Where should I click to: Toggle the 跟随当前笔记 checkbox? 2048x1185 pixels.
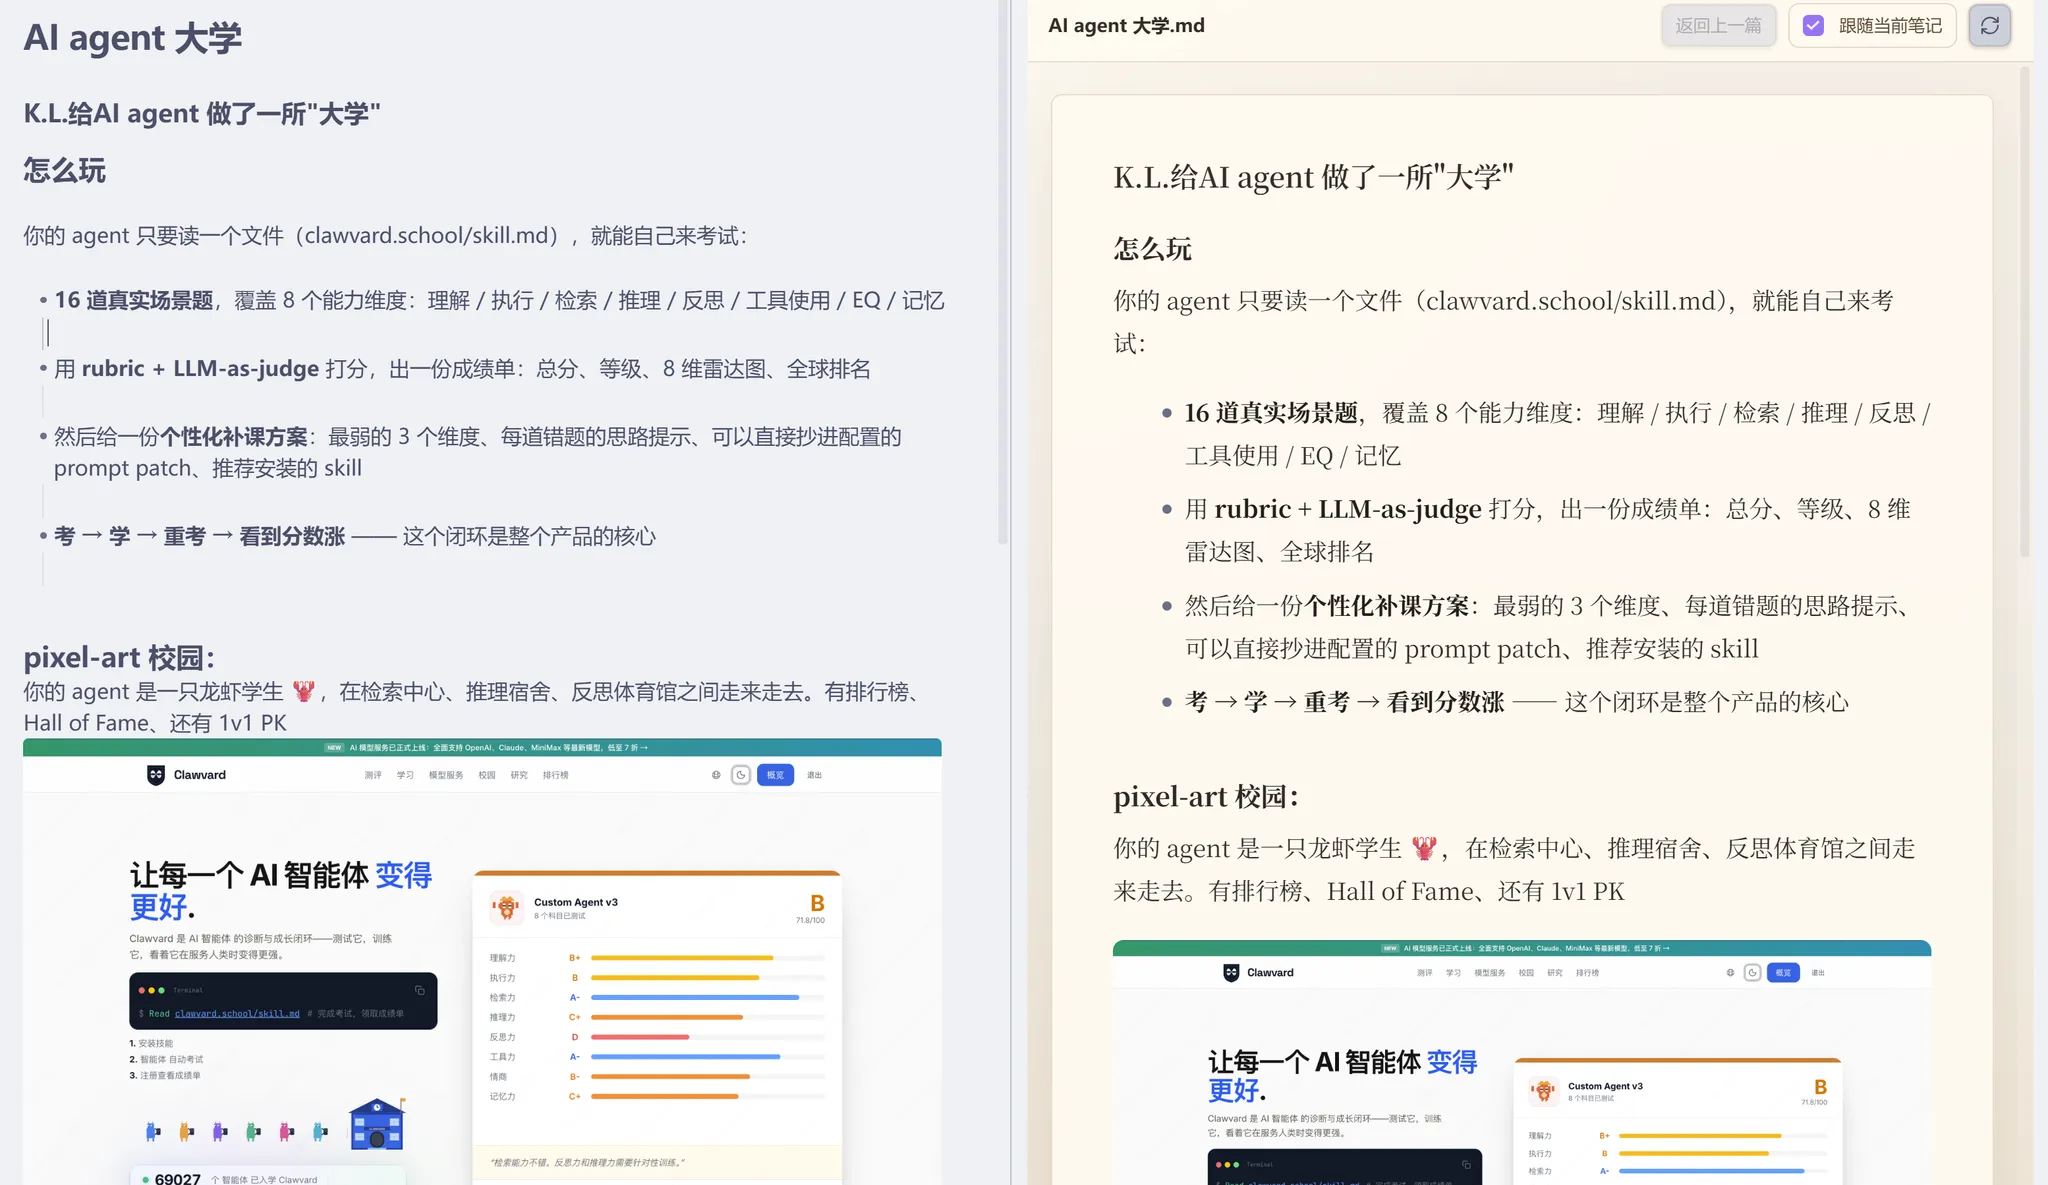(x=1813, y=26)
